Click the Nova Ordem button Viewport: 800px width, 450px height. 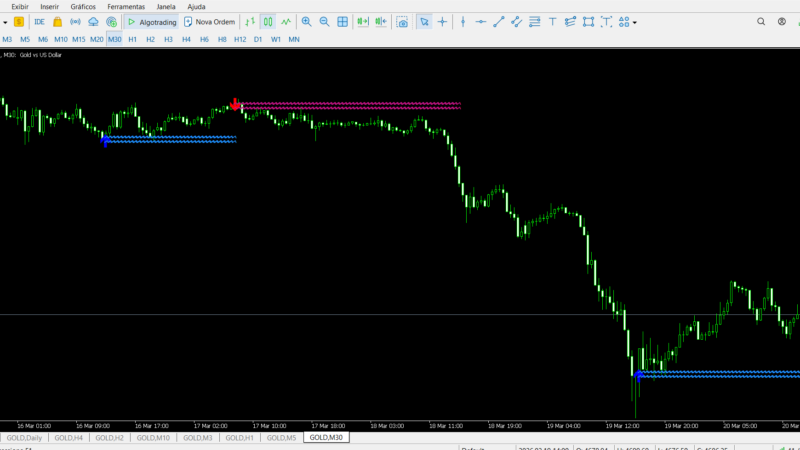pos(209,21)
